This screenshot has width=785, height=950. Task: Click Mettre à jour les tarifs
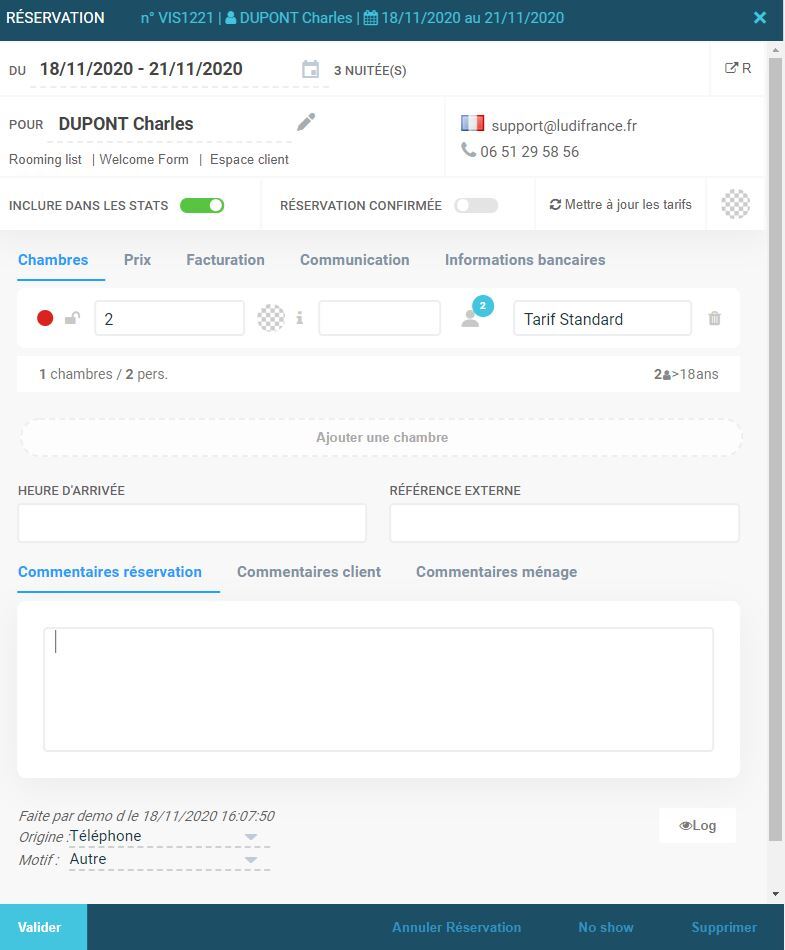pos(620,205)
